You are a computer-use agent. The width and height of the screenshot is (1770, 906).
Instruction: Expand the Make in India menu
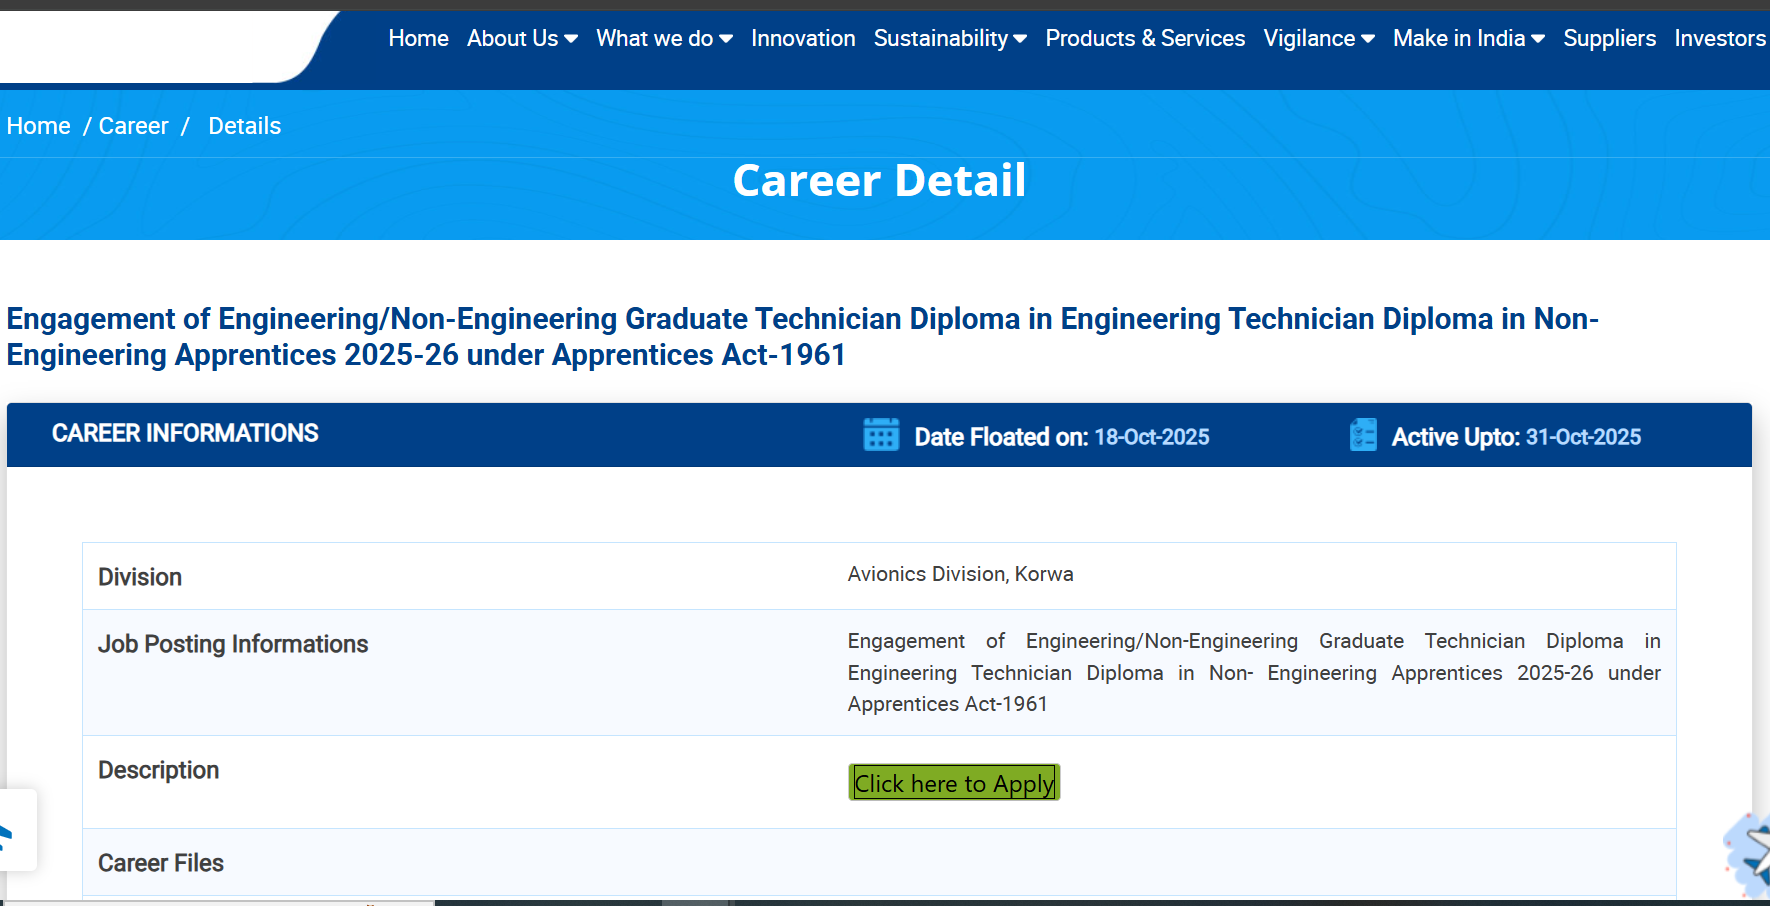tap(1468, 38)
